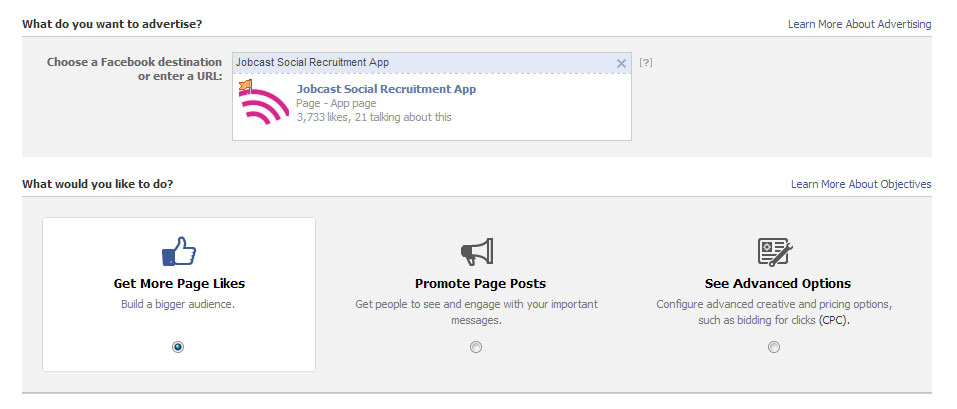Select the Promote Page Posts radio button
Screen dimensions: 957x409
click(x=476, y=347)
